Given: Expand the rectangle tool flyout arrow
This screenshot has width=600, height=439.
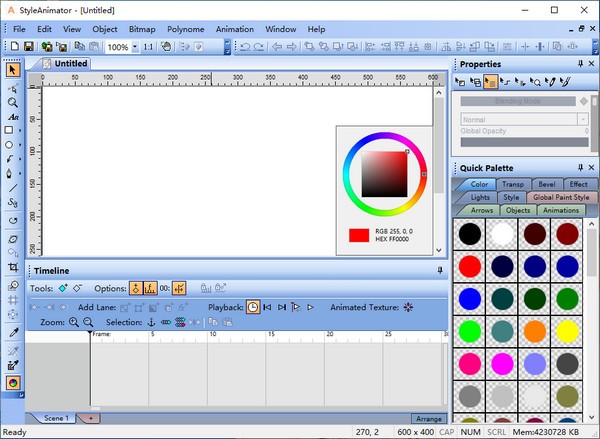Looking at the screenshot, I should coord(20,130).
